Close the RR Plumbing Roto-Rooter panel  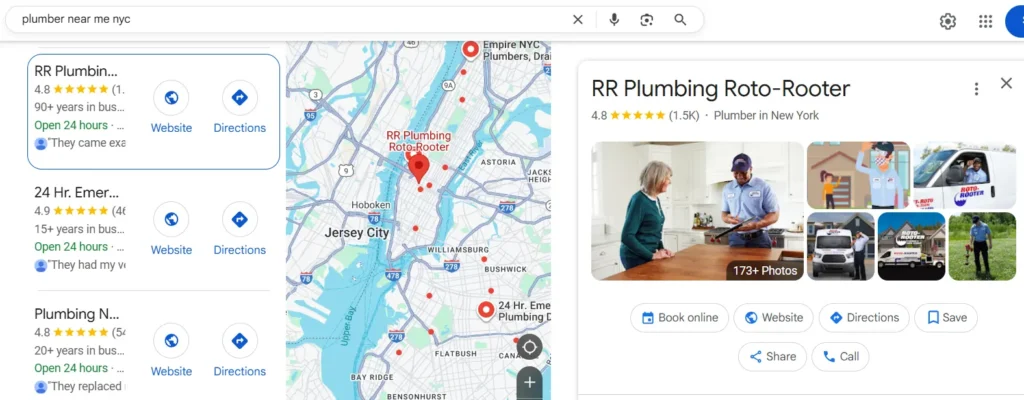pyautogui.click(x=1006, y=83)
